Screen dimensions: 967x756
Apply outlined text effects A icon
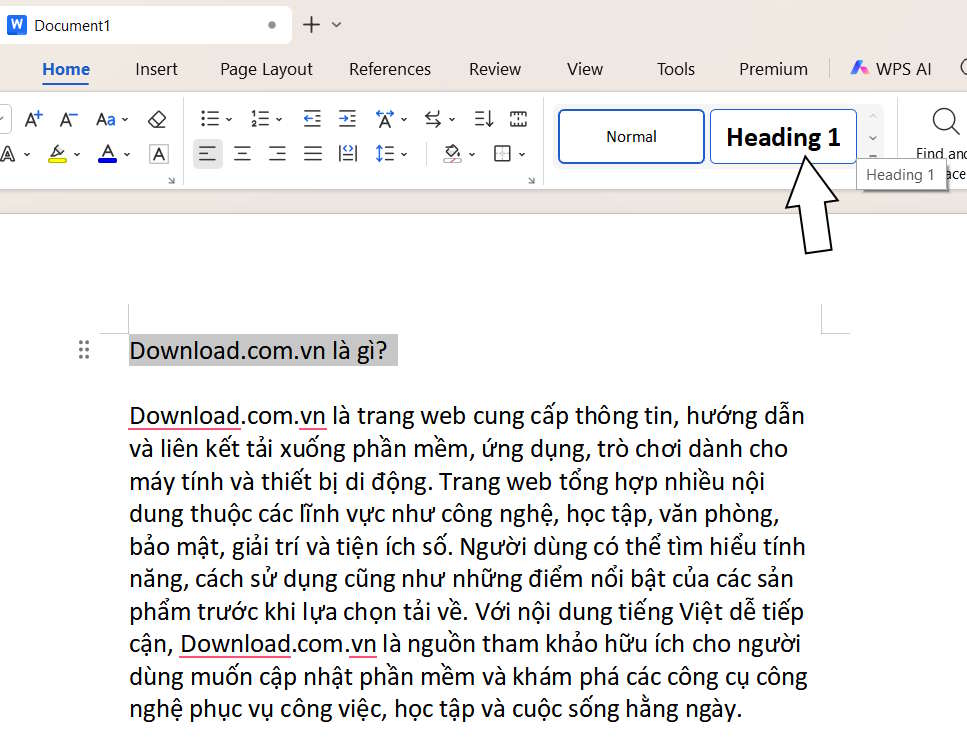coord(8,154)
